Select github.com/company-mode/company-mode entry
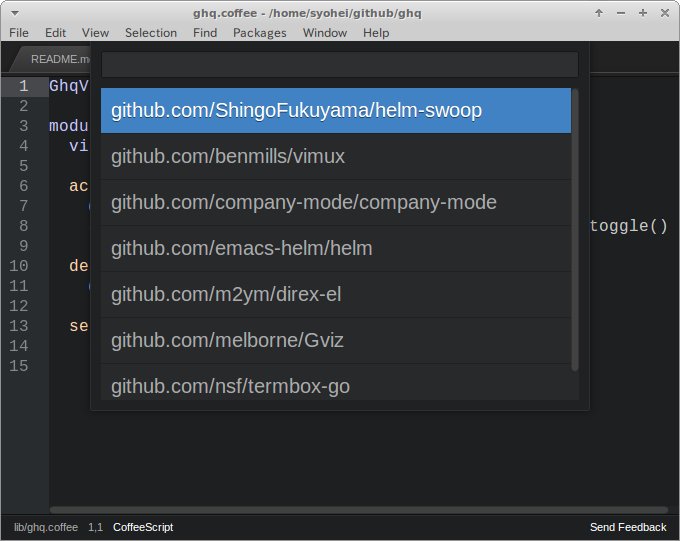 click(336, 203)
